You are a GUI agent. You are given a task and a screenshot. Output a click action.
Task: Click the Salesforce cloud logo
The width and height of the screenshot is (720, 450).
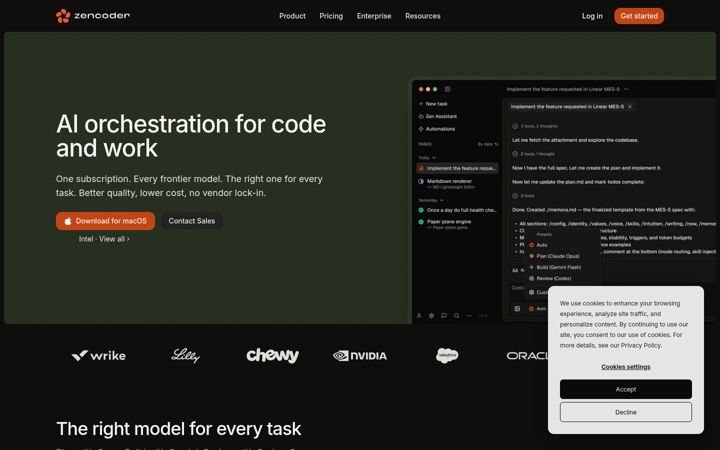tap(447, 355)
